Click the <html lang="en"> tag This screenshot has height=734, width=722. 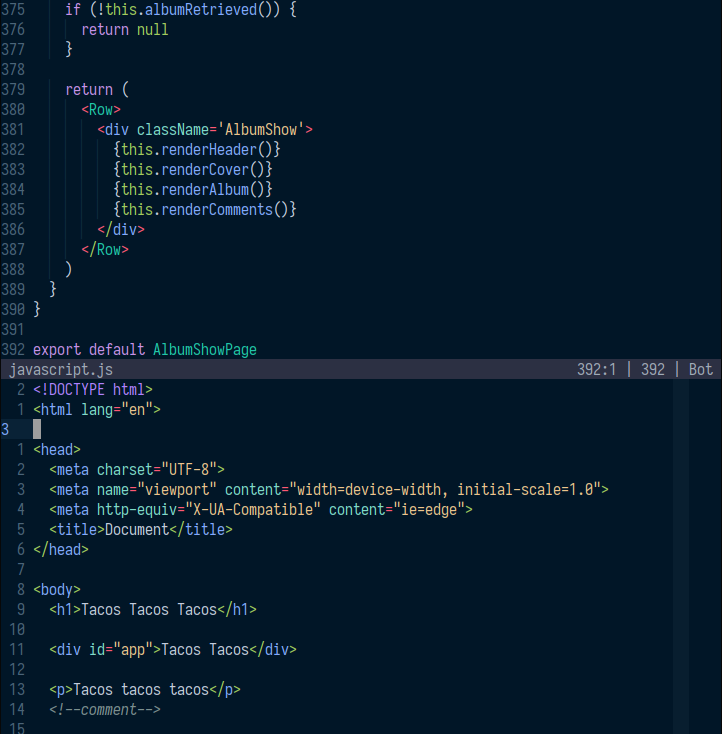[x=97, y=410]
